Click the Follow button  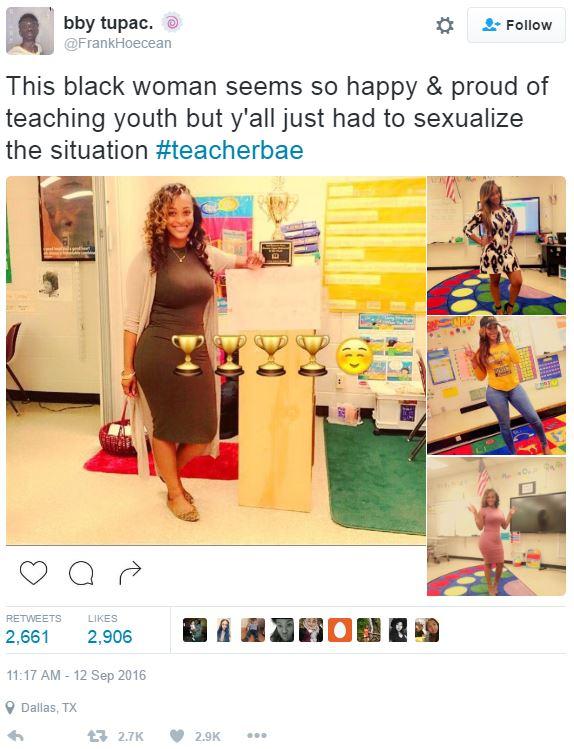(x=516, y=25)
